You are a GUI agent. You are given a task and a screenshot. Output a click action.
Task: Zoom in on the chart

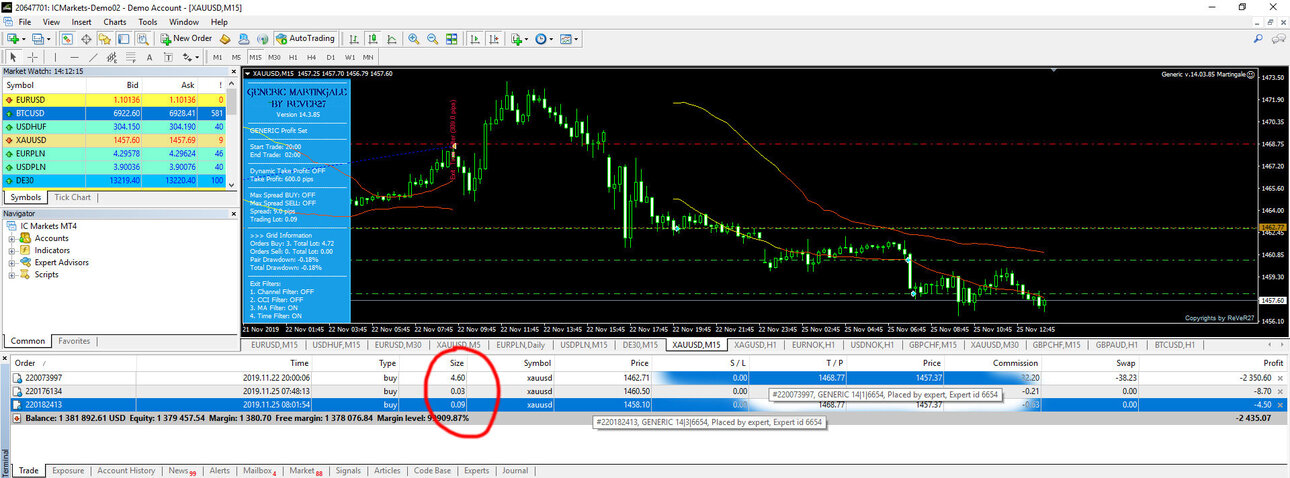414,38
